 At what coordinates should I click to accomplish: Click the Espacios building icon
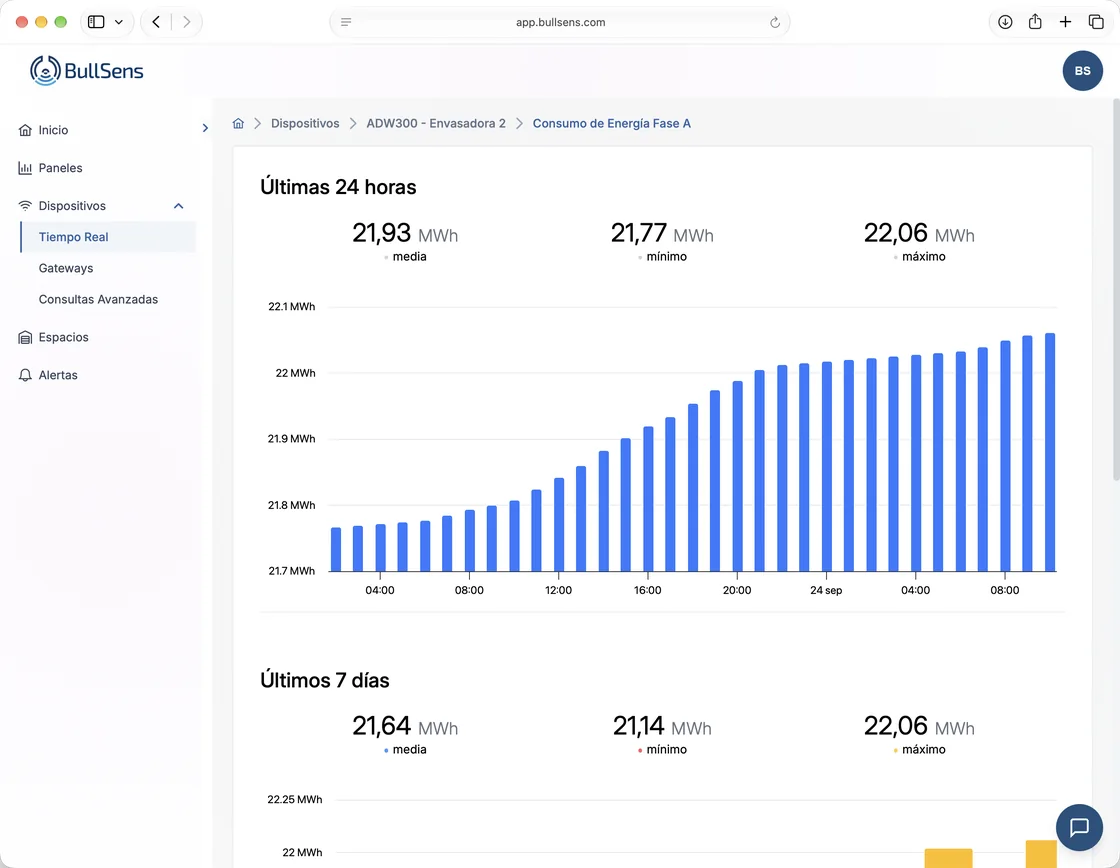[x=25, y=337]
